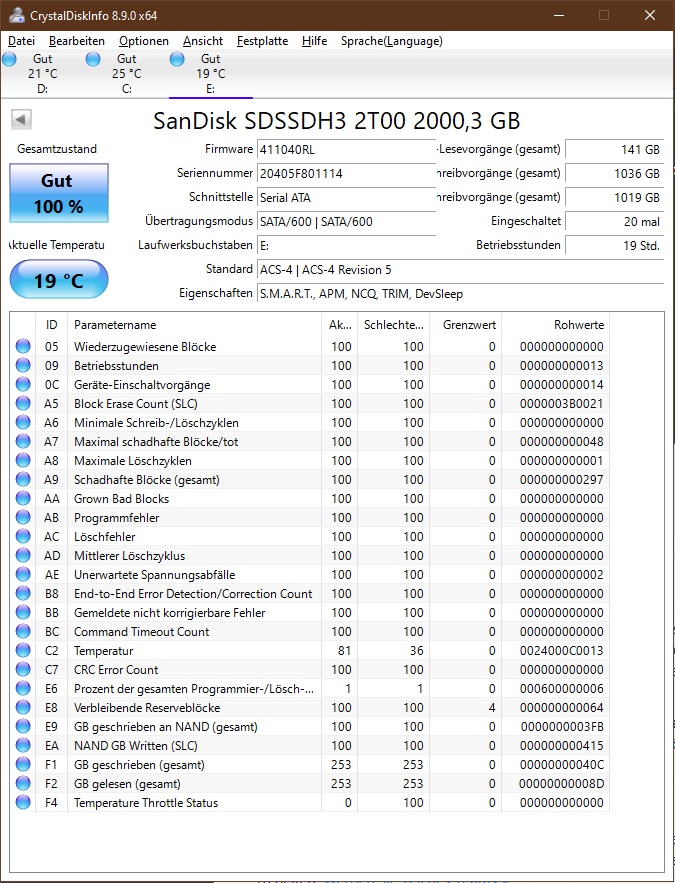
Task: Click the serial number field 20405F801114
Action: tap(346, 173)
